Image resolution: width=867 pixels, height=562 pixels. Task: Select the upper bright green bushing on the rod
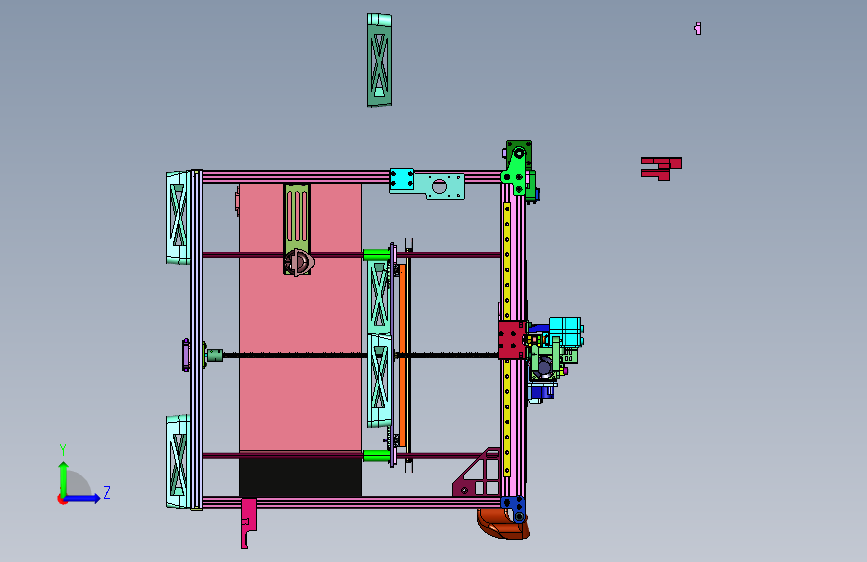[x=377, y=254]
